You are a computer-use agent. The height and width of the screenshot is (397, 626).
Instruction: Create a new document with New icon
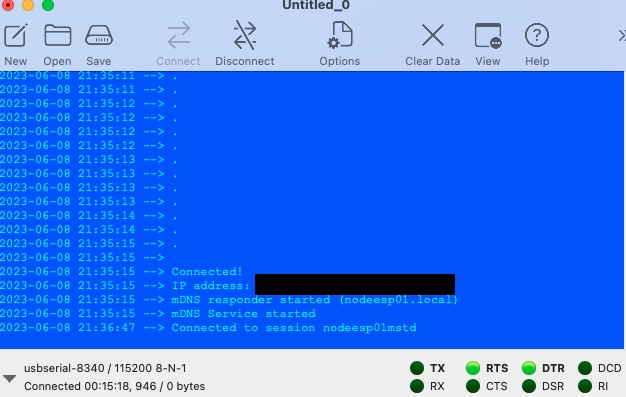click(x=16, y=36)
